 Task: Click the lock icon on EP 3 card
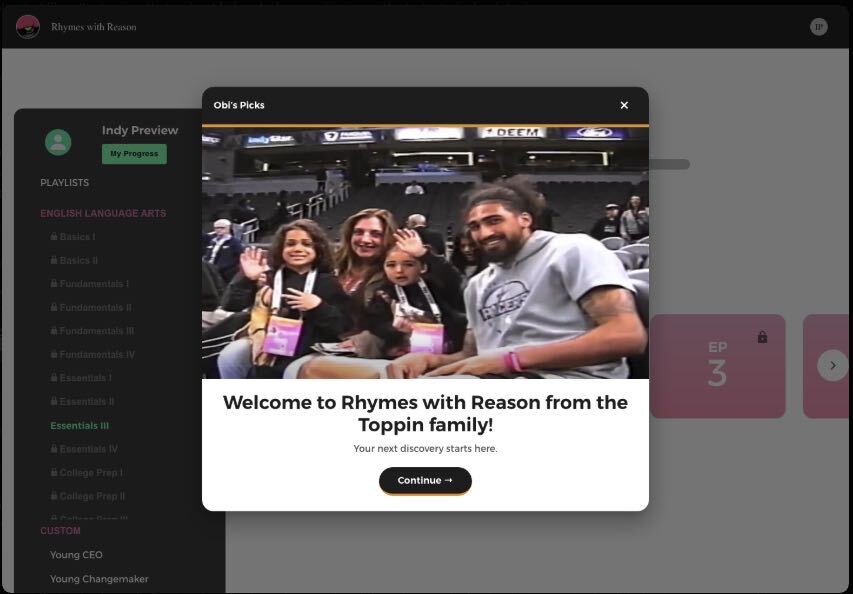[762, 337]
